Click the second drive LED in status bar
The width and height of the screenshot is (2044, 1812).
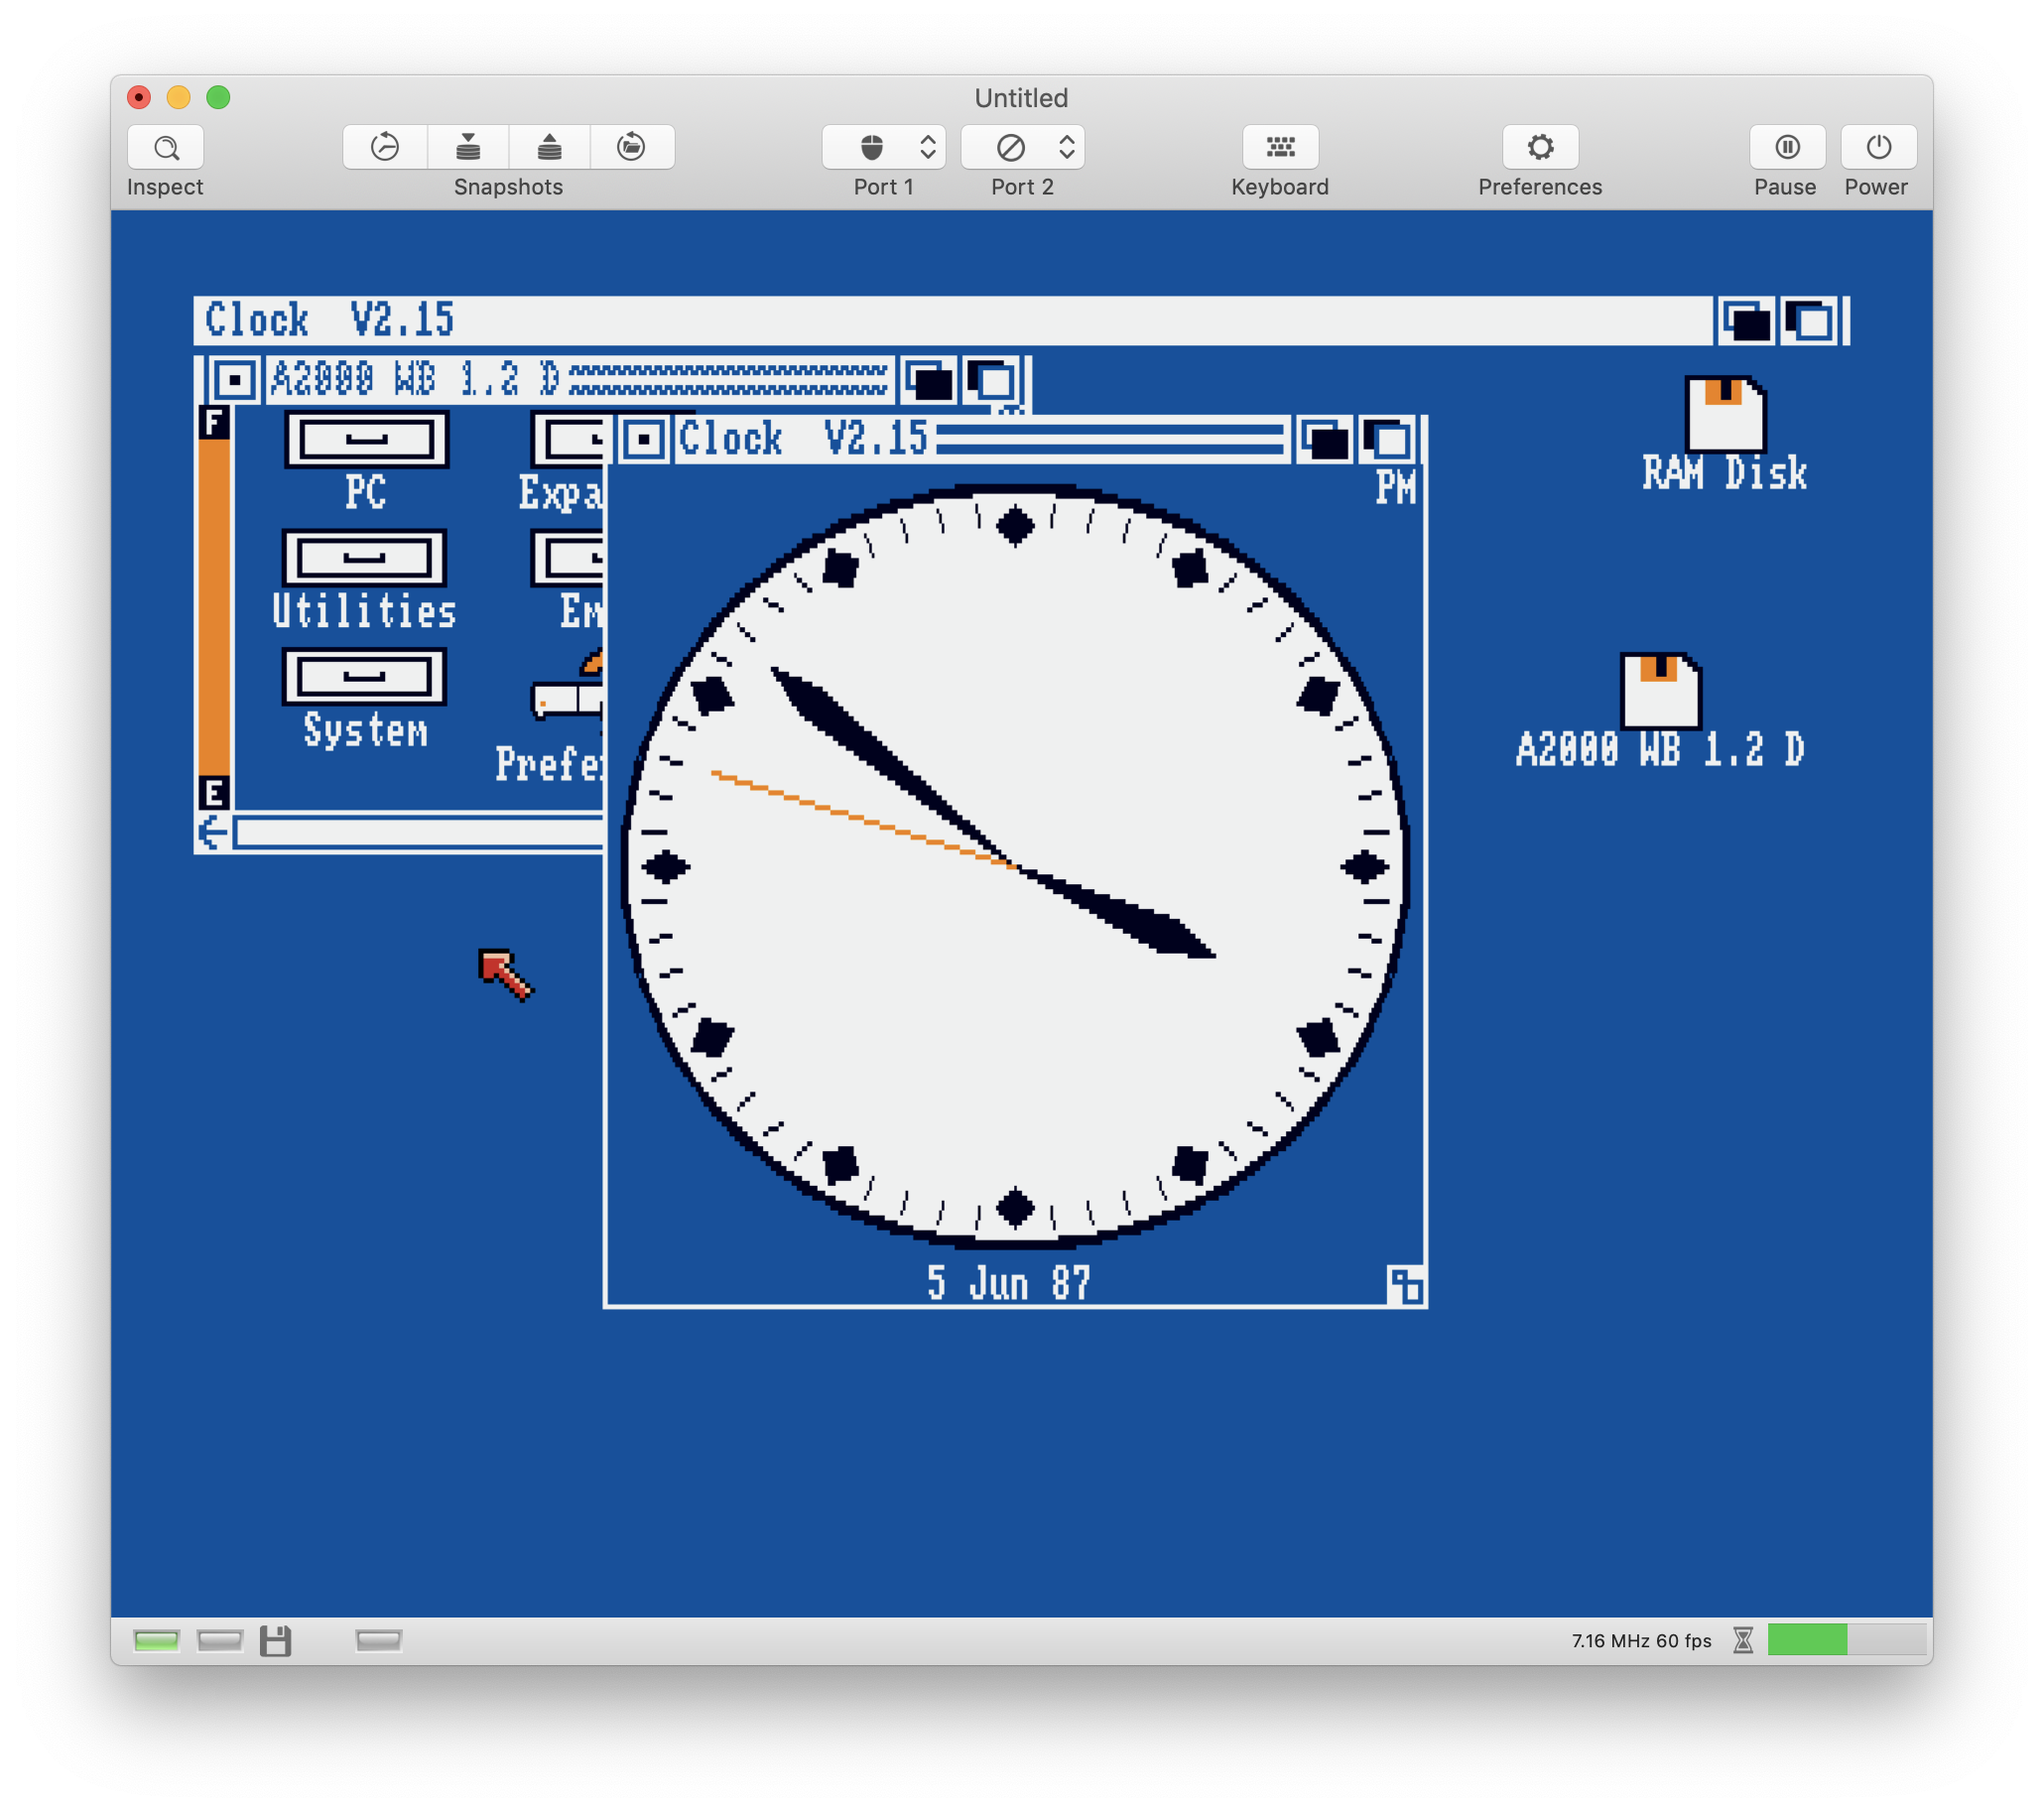coord(378,1640)
